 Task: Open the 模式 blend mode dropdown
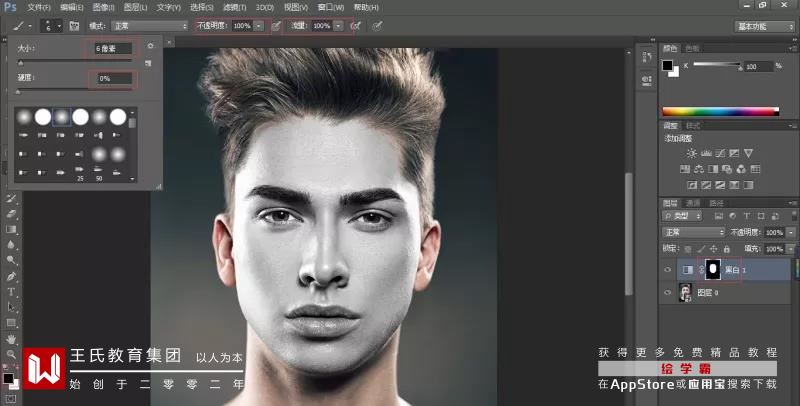150,26
